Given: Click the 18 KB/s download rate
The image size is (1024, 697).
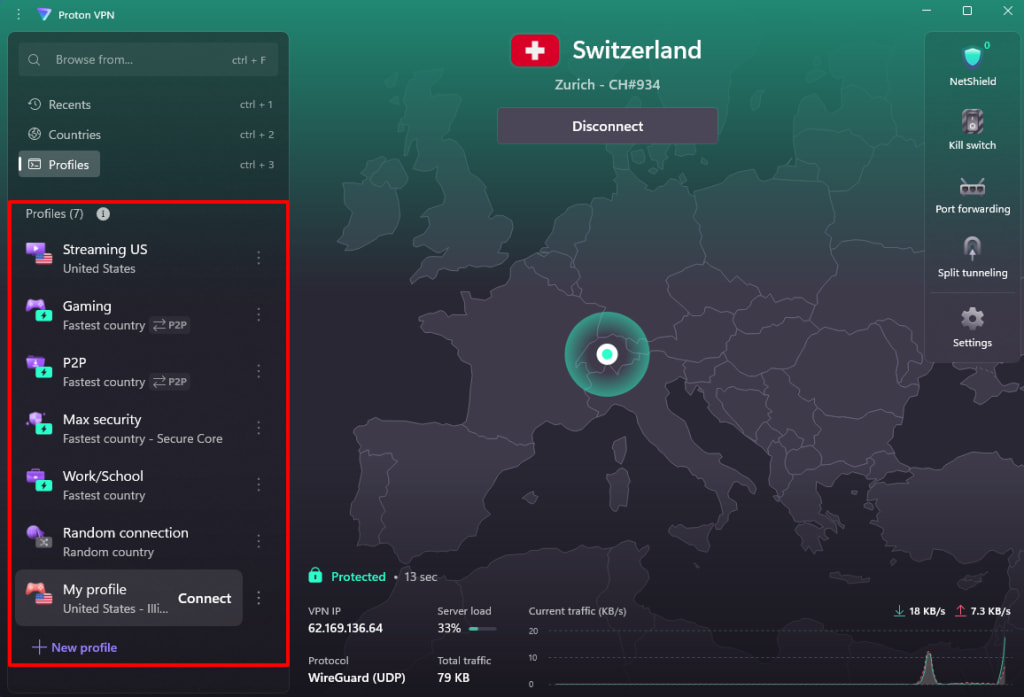Looking at the screenshot, I should (x=927, y=611).
